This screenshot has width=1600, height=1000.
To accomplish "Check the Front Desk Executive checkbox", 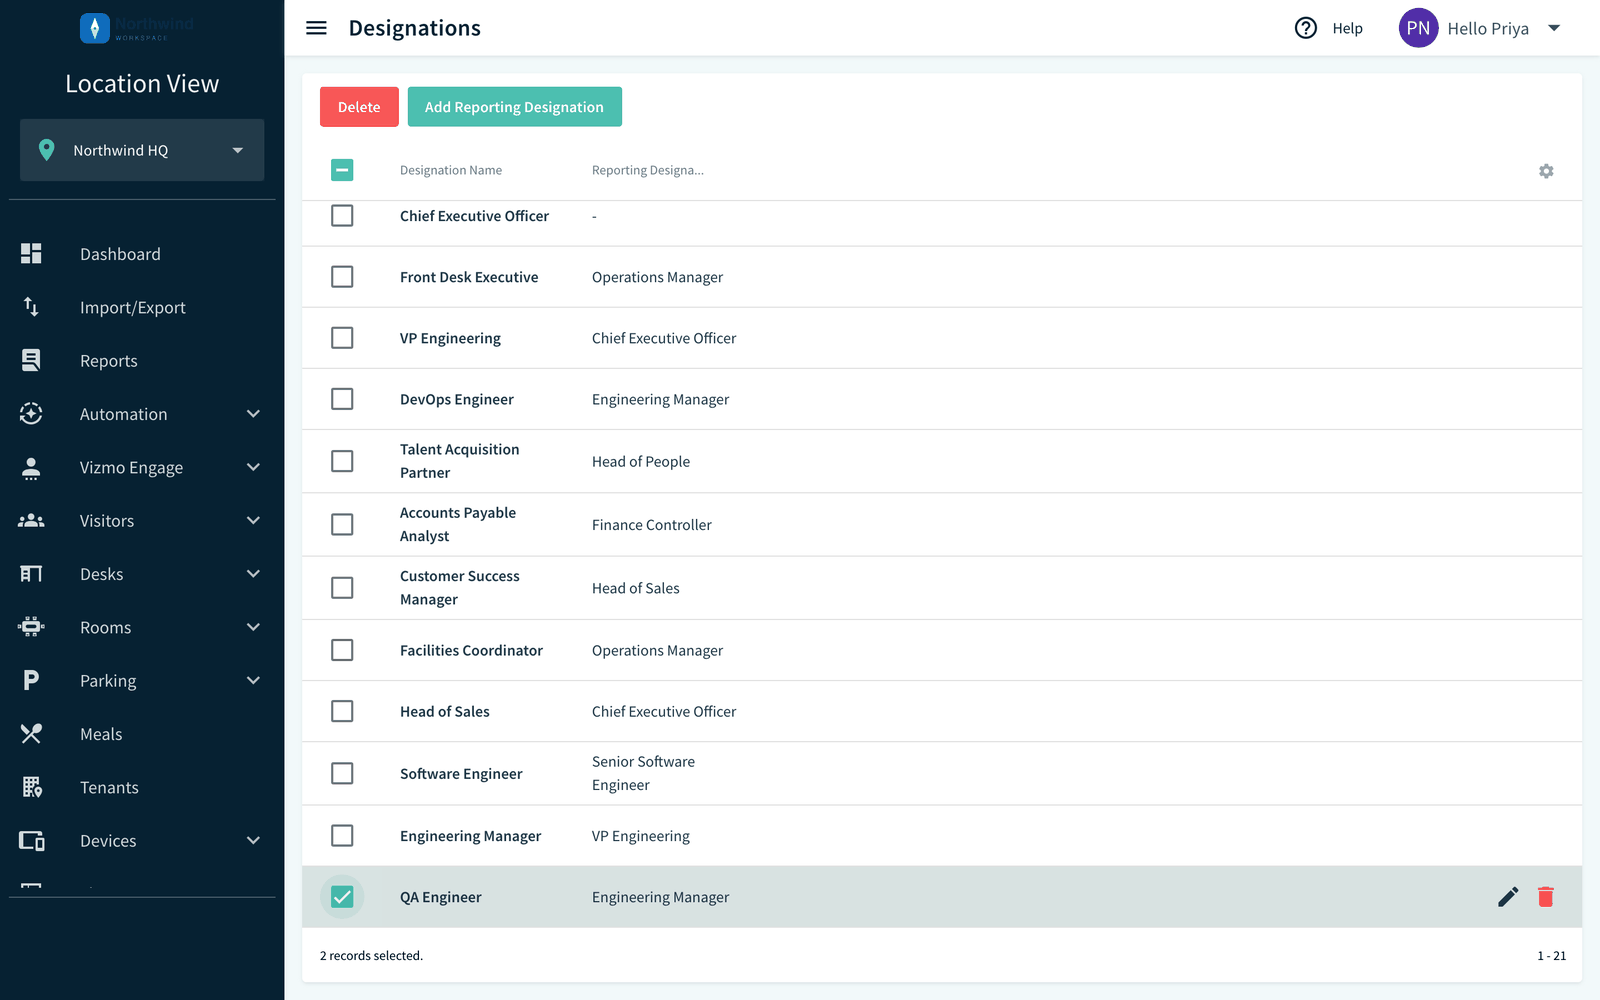I will click(x=342, y=277).
